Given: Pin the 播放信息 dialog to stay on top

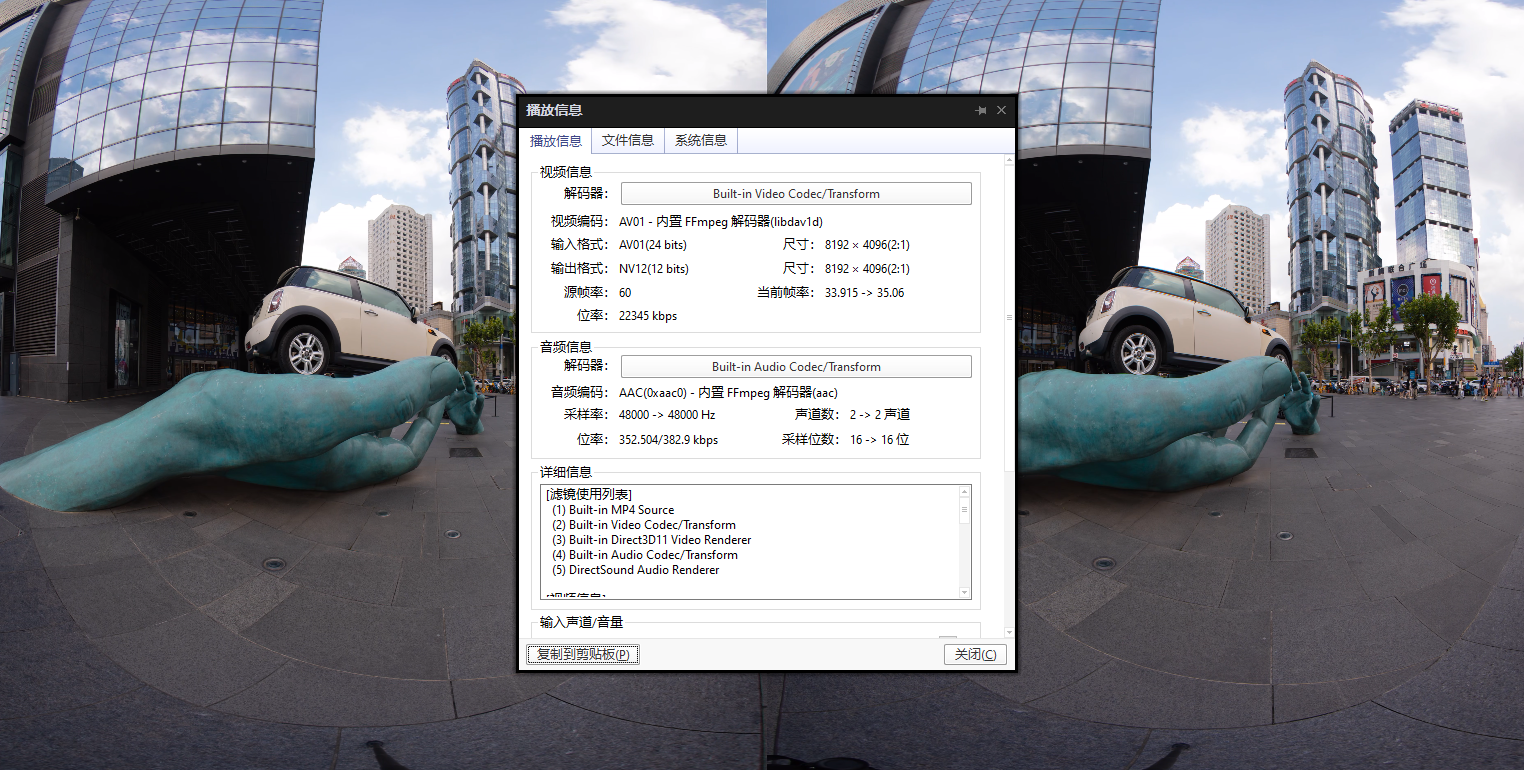Looking at the screenshot, I should pyautogui.click(x=980, y=110).
